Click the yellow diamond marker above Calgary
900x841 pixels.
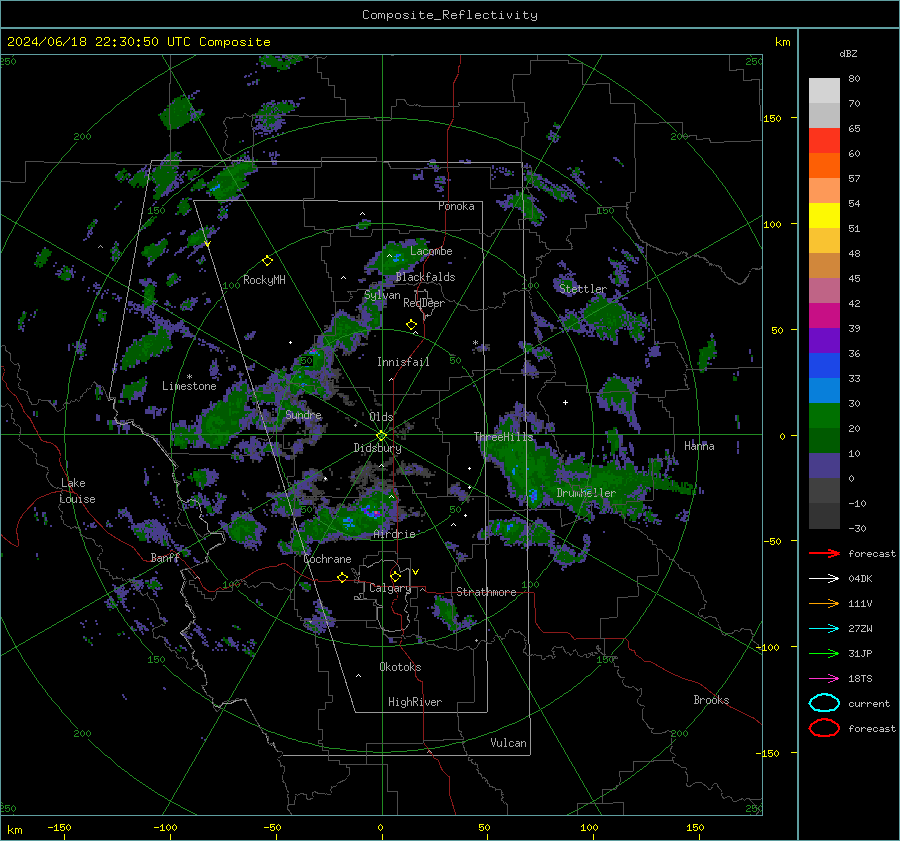click(x=395, y=576)
